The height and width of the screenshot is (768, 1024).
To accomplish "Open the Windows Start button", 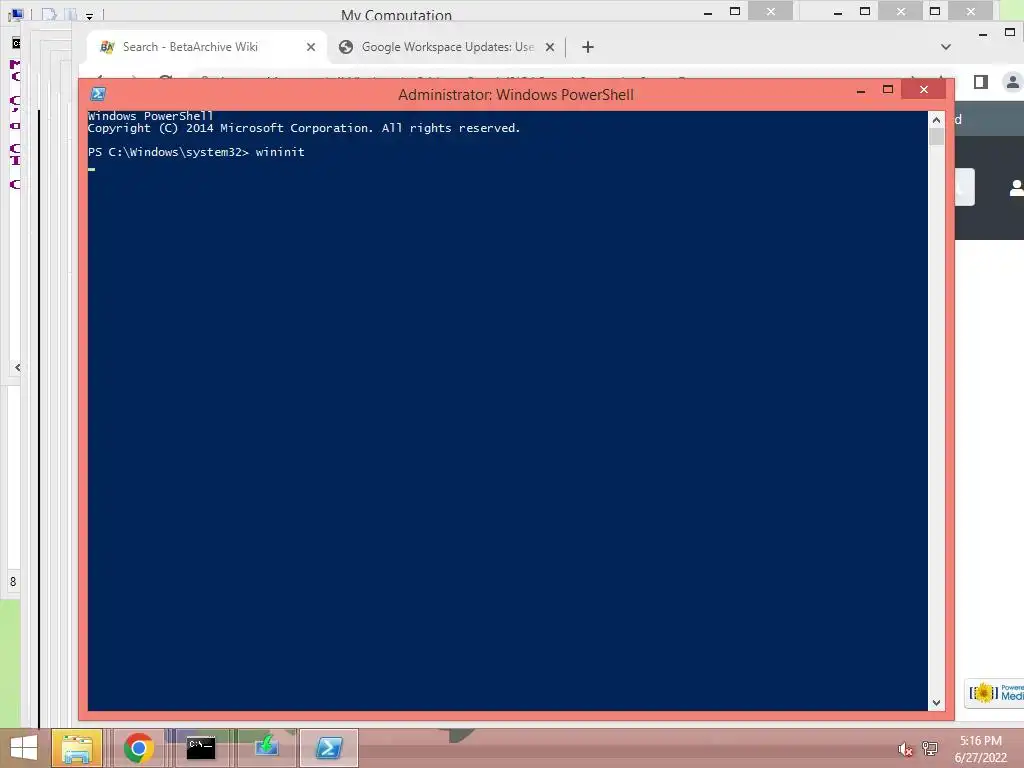I will pos(24,748).
